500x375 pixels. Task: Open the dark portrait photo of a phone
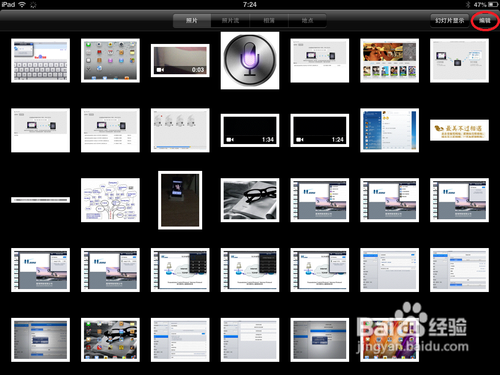pos(180,200)
